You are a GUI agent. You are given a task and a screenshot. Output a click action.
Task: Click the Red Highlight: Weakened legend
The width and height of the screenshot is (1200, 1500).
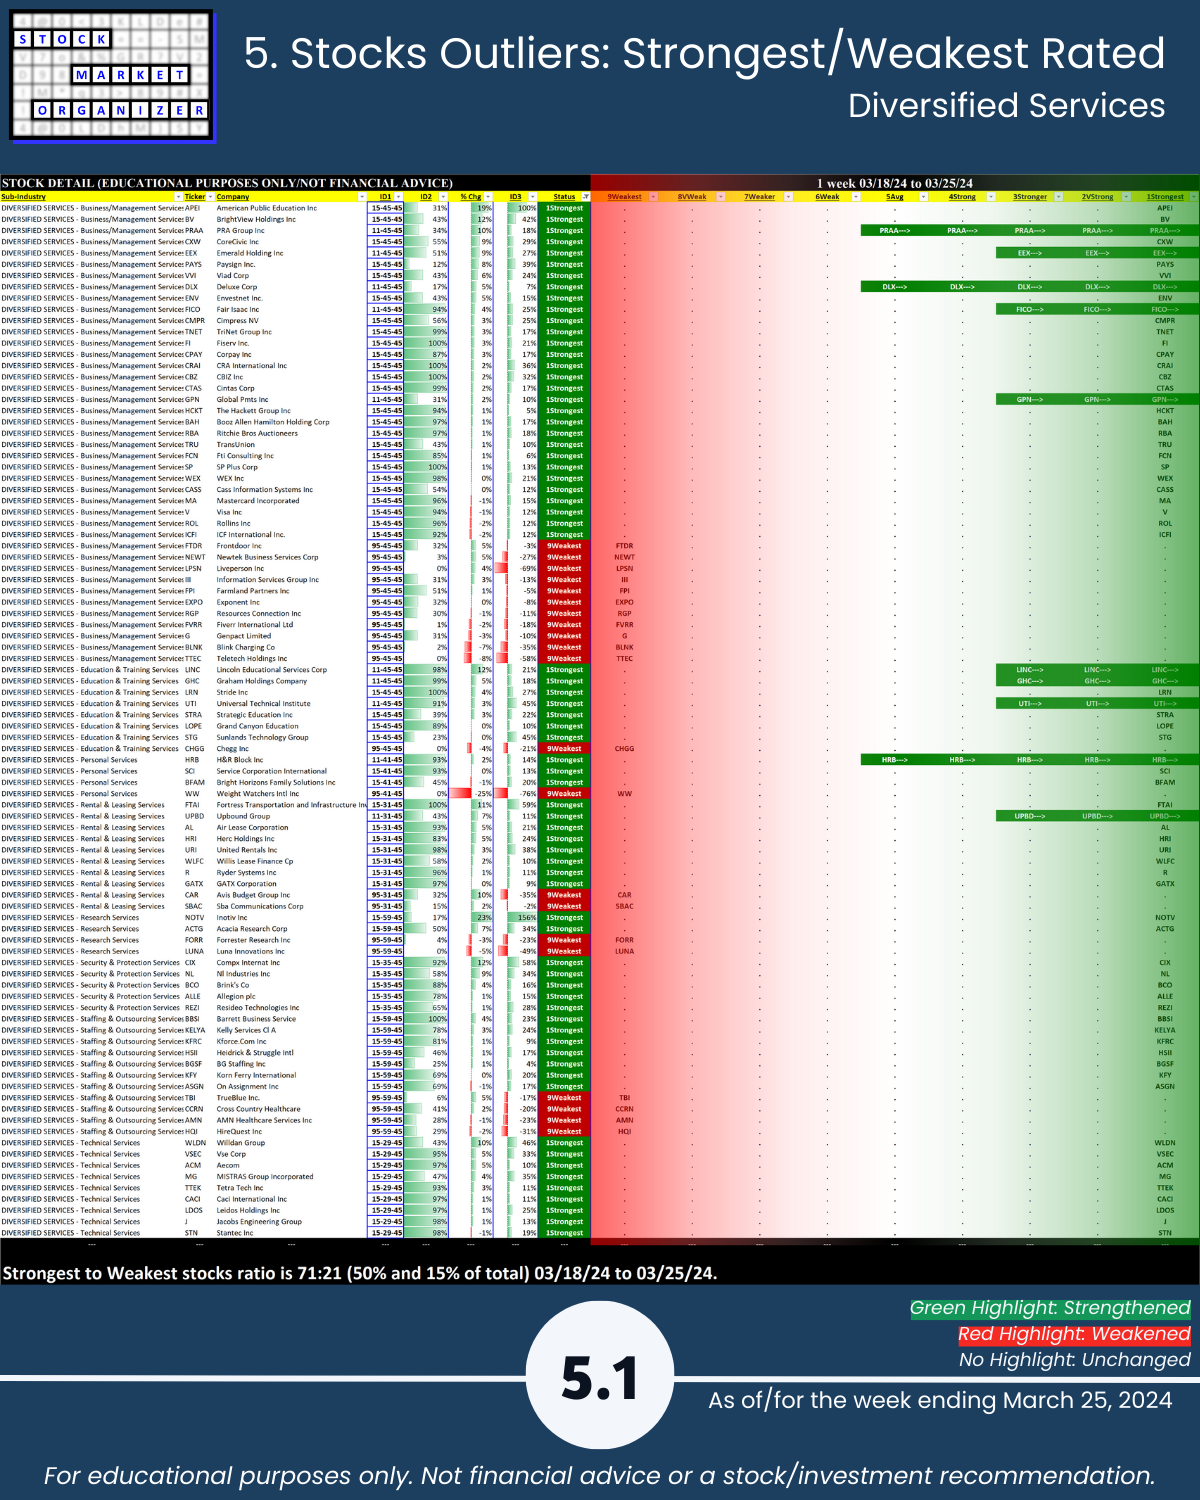(x=1074, y=1334)
